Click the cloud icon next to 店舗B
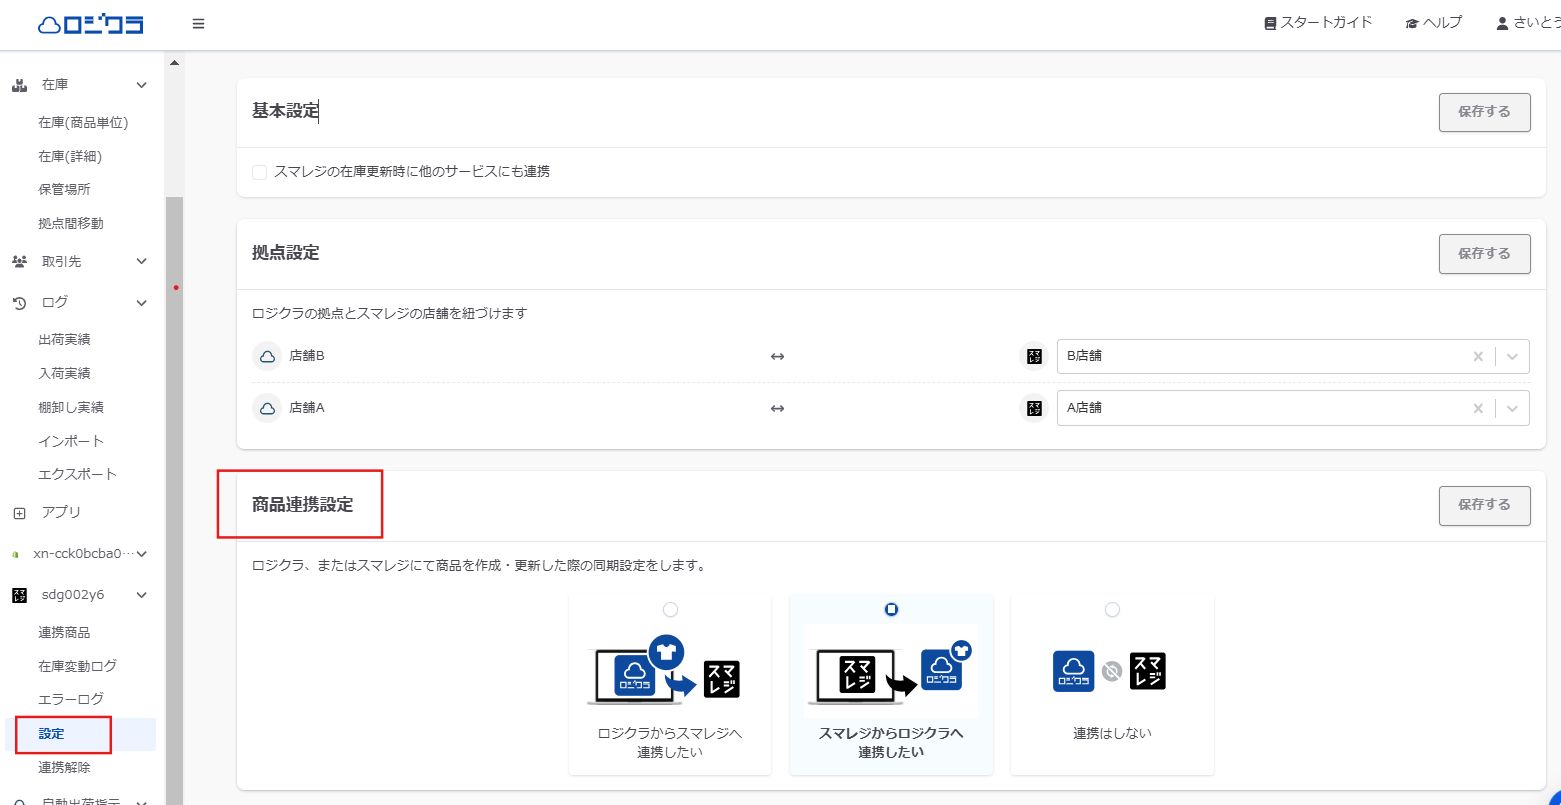This screenshot has width=1561, height=805. point(267,356)
